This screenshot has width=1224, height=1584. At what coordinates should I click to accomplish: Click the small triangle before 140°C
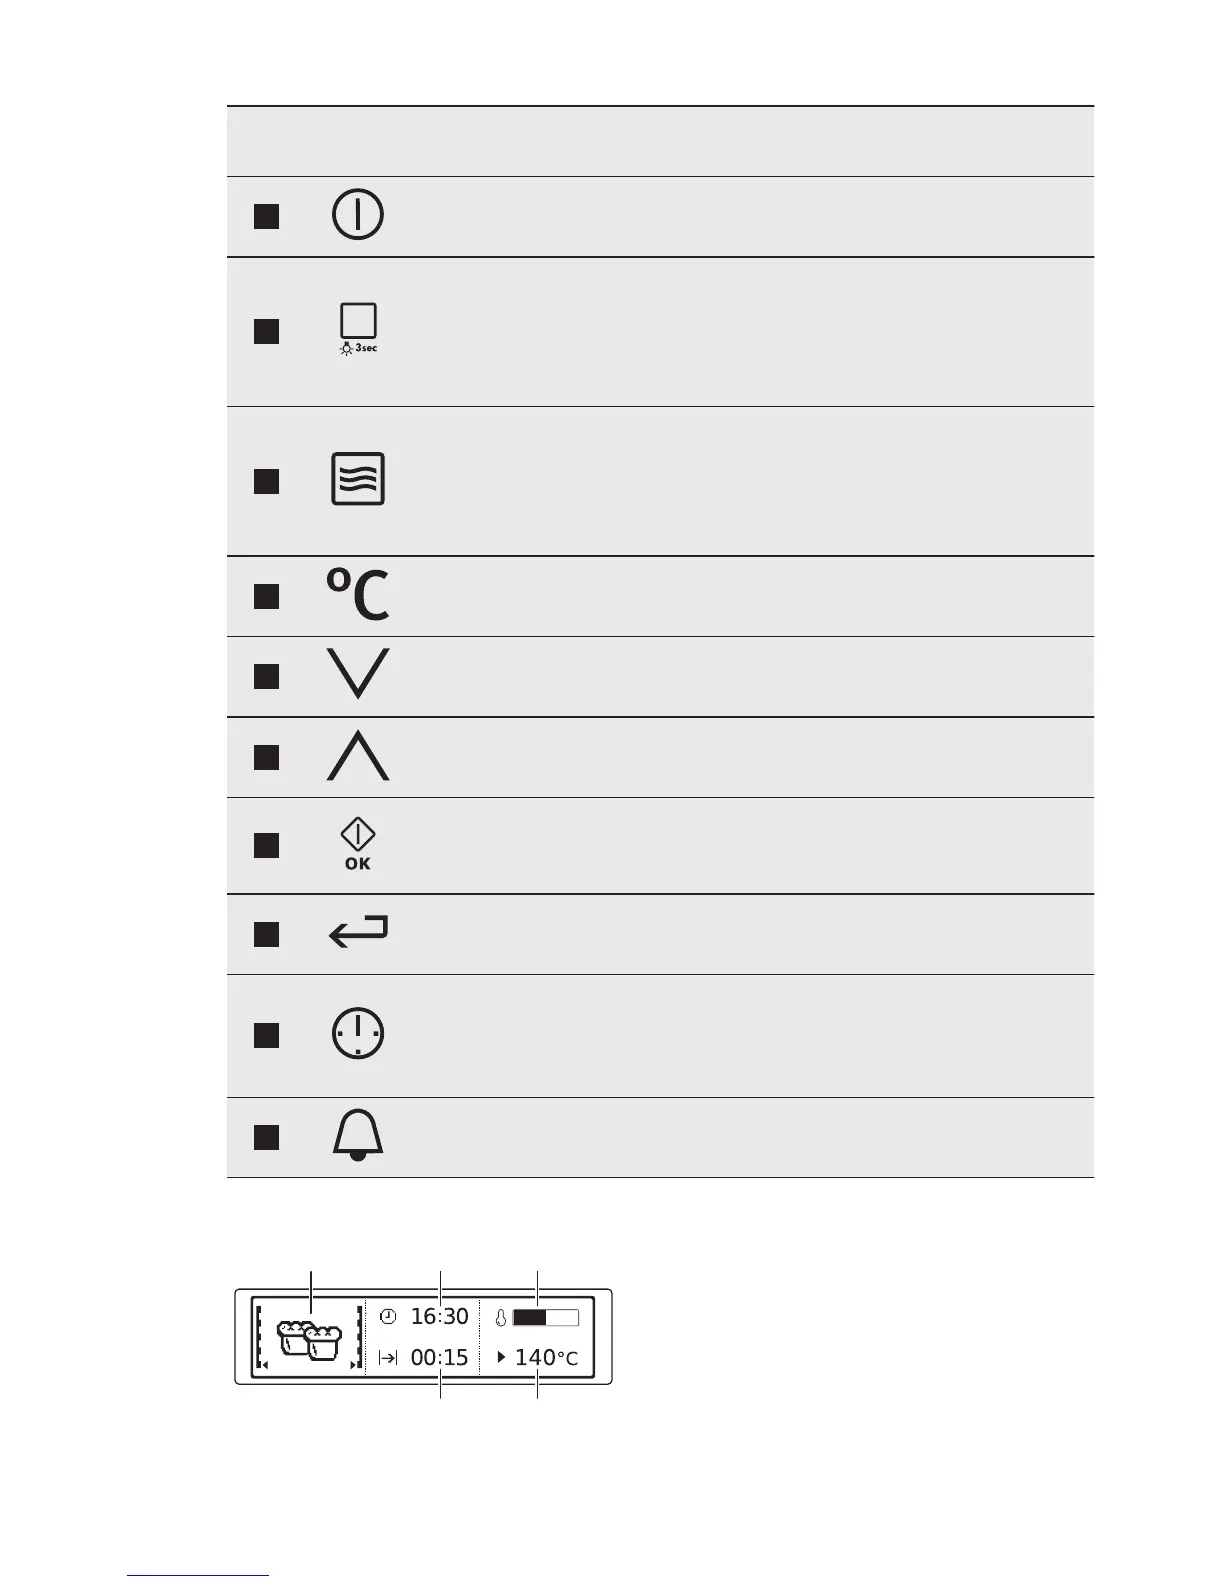click(x=501, y=1357)
